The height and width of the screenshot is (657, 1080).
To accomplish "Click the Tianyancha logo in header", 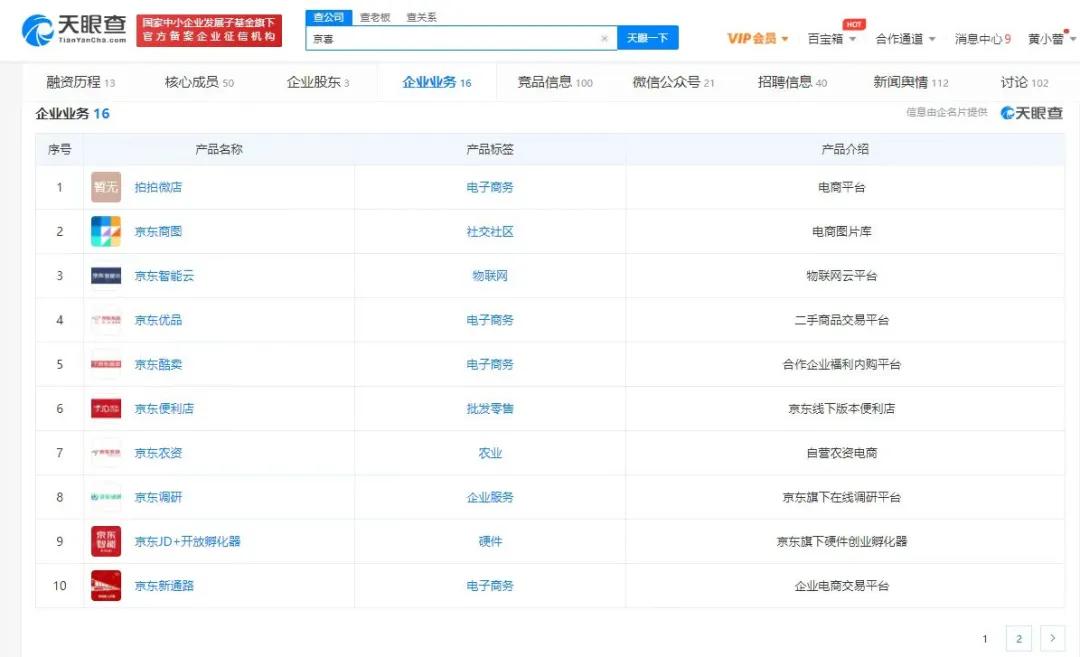I will [x=73, y=31].
